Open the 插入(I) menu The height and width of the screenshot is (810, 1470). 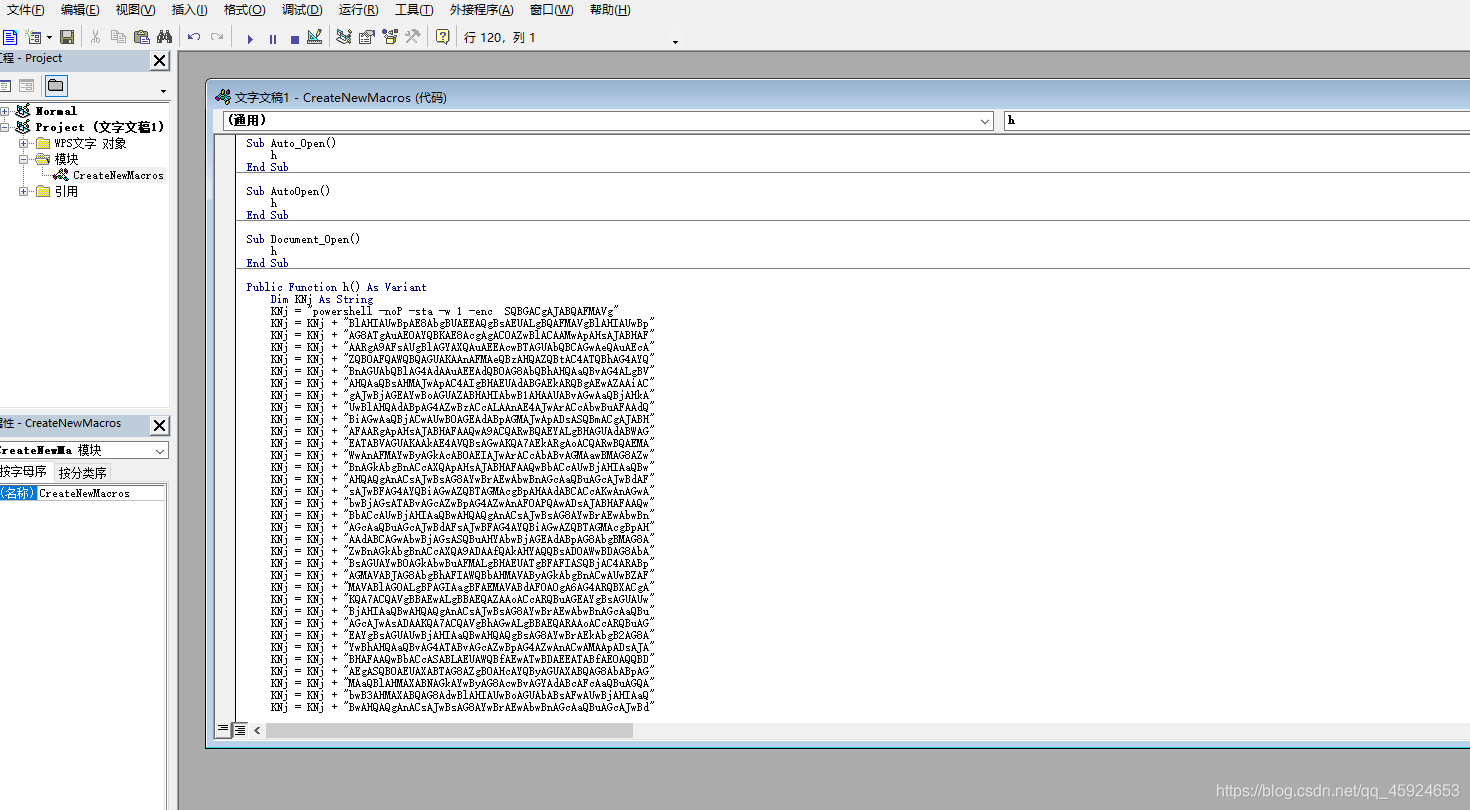[x=190, y=10]
